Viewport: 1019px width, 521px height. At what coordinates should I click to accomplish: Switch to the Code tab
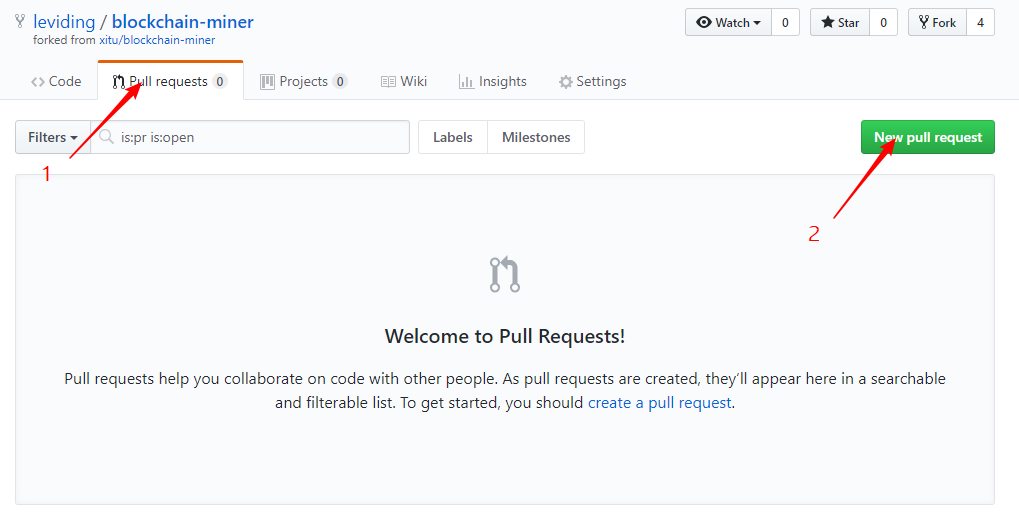tap(57, 81)
